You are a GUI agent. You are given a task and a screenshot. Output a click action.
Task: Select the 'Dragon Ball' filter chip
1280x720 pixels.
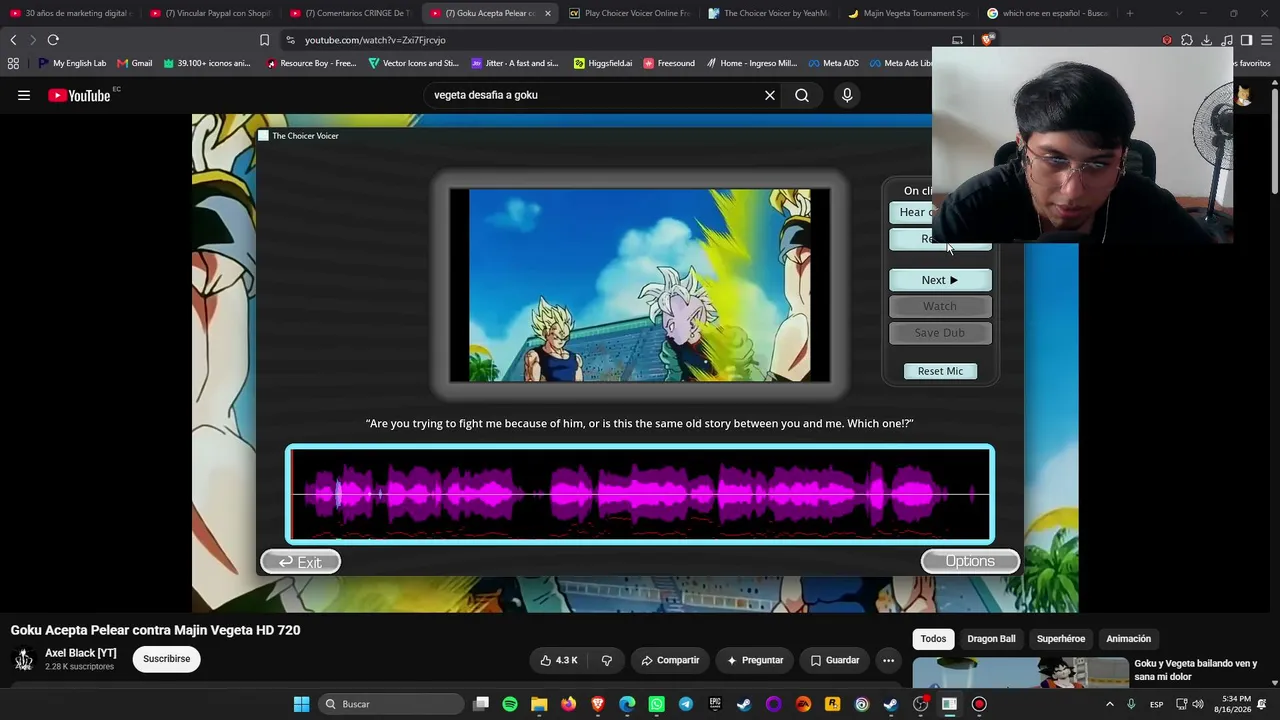tap(991, 639)
